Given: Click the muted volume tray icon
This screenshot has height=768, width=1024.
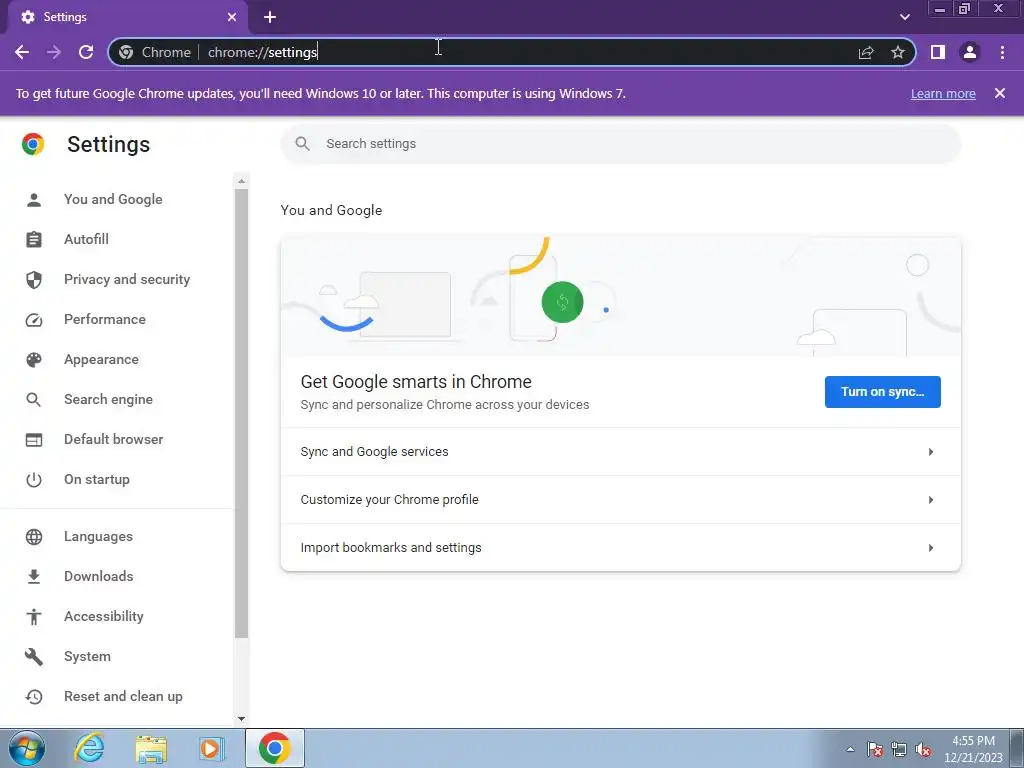Looking at the screenshot, I should (x=923, y=749).
